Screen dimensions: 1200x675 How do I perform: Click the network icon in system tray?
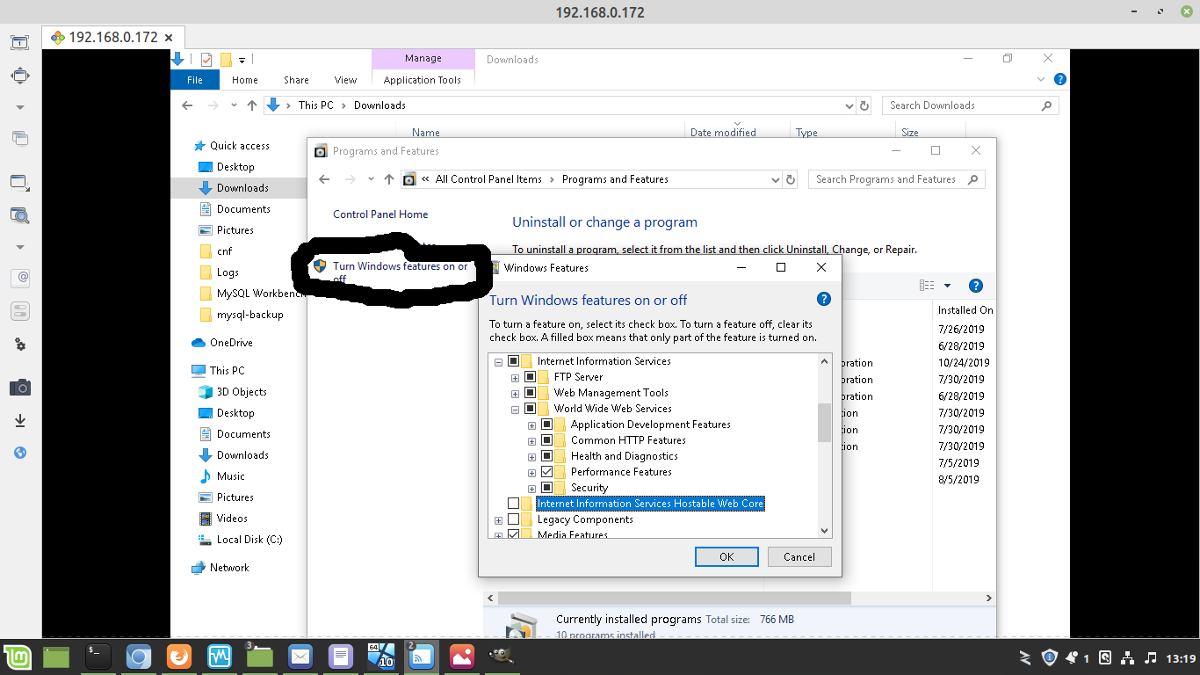point(1129,657)
